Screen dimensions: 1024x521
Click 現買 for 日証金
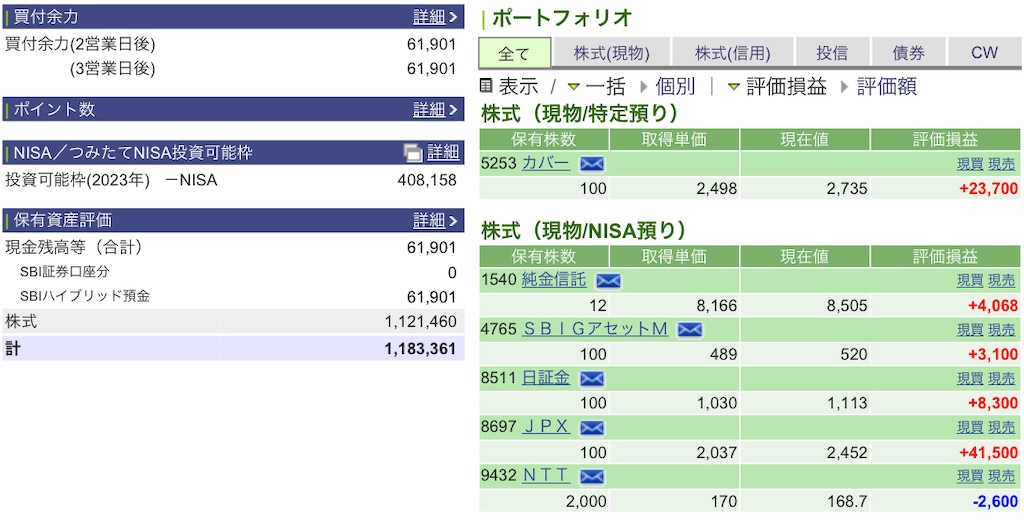coord(970,379)
